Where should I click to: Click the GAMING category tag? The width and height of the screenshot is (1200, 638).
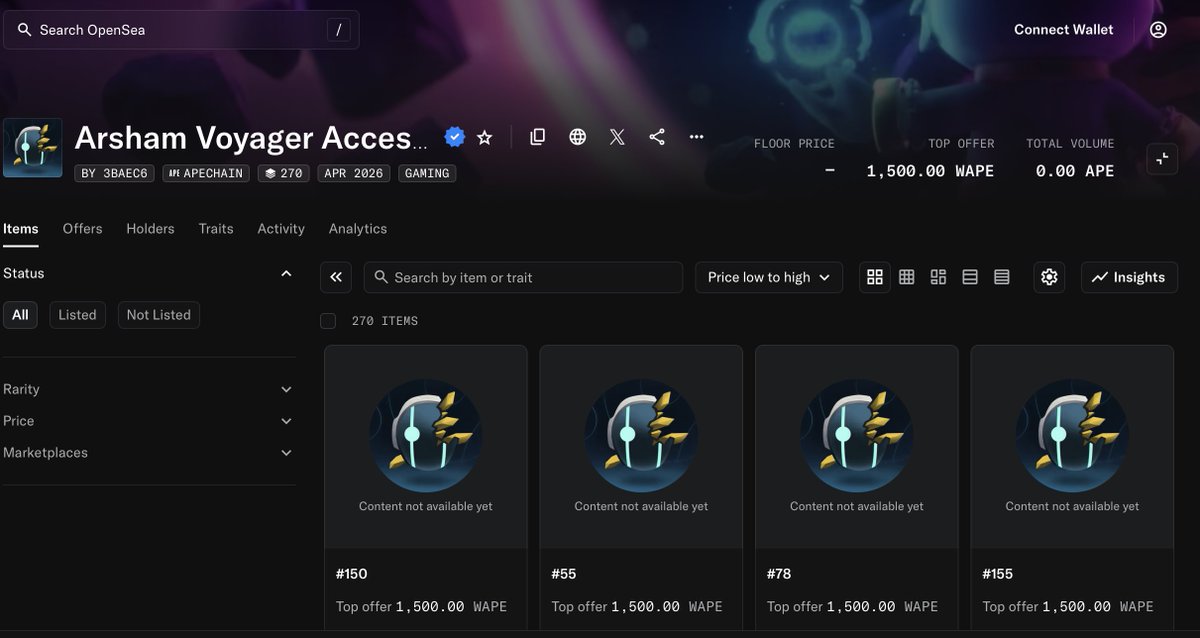pos(427,173)
